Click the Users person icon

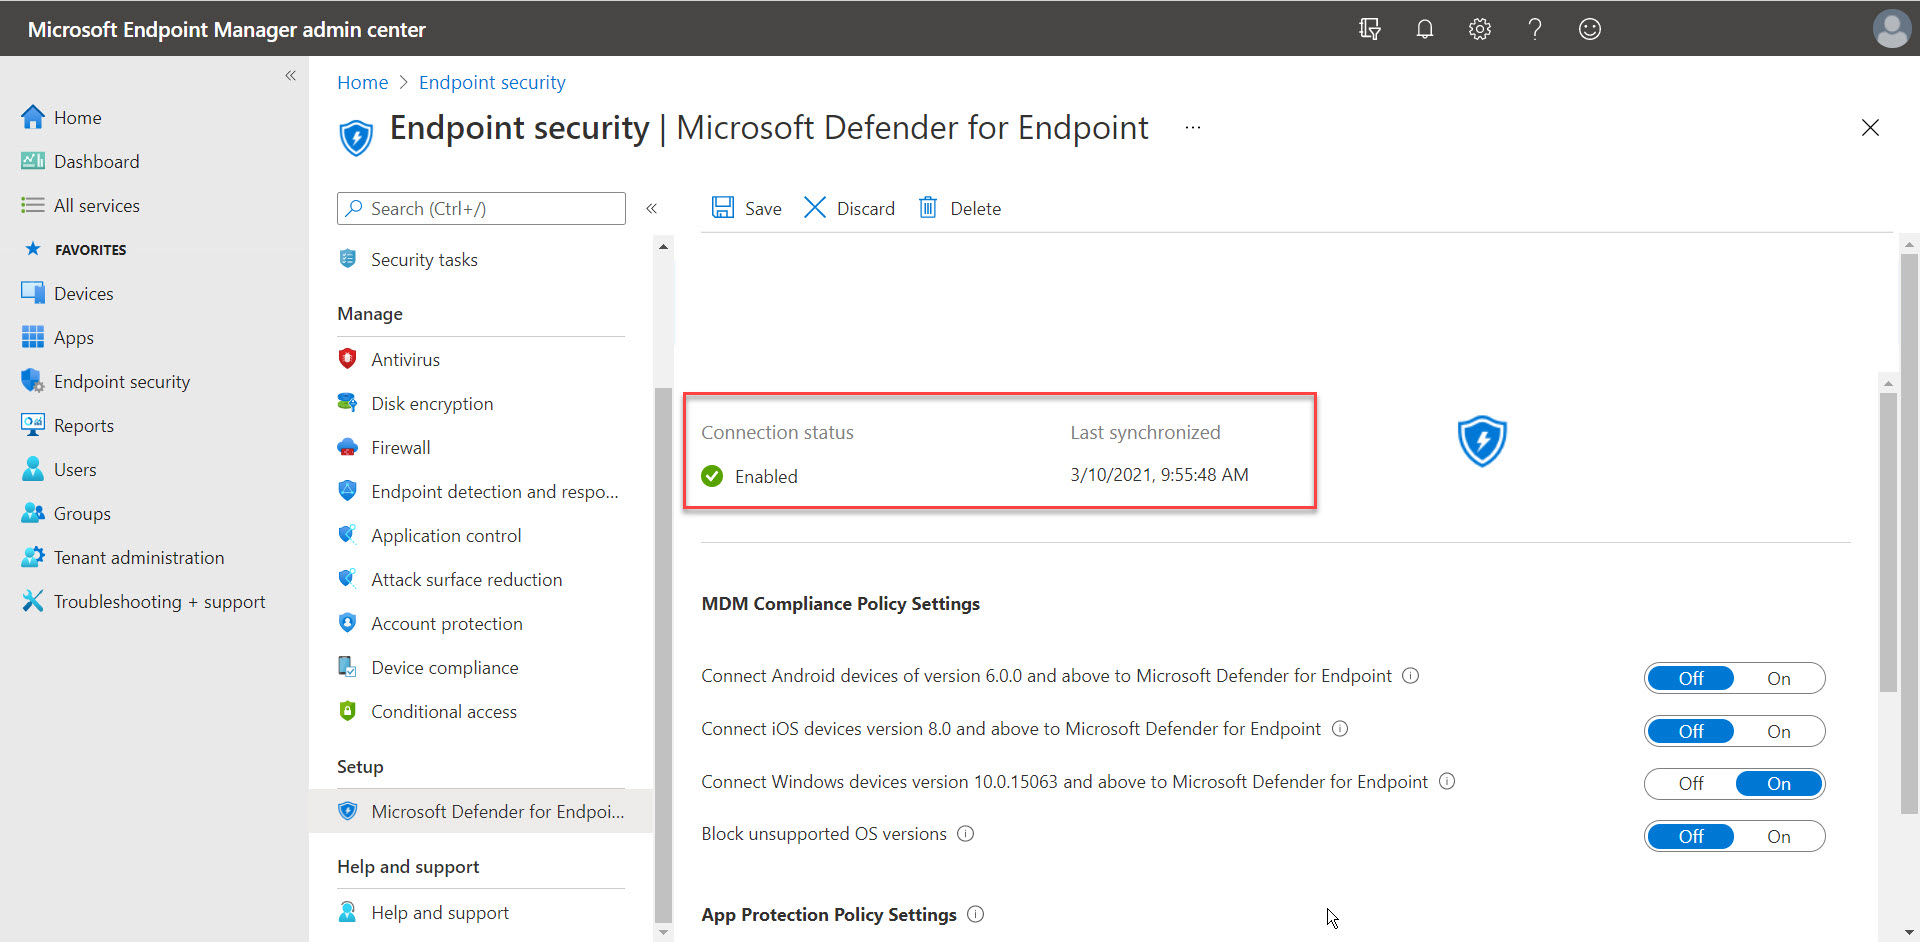pyautogui.click(x=33, y=469)
